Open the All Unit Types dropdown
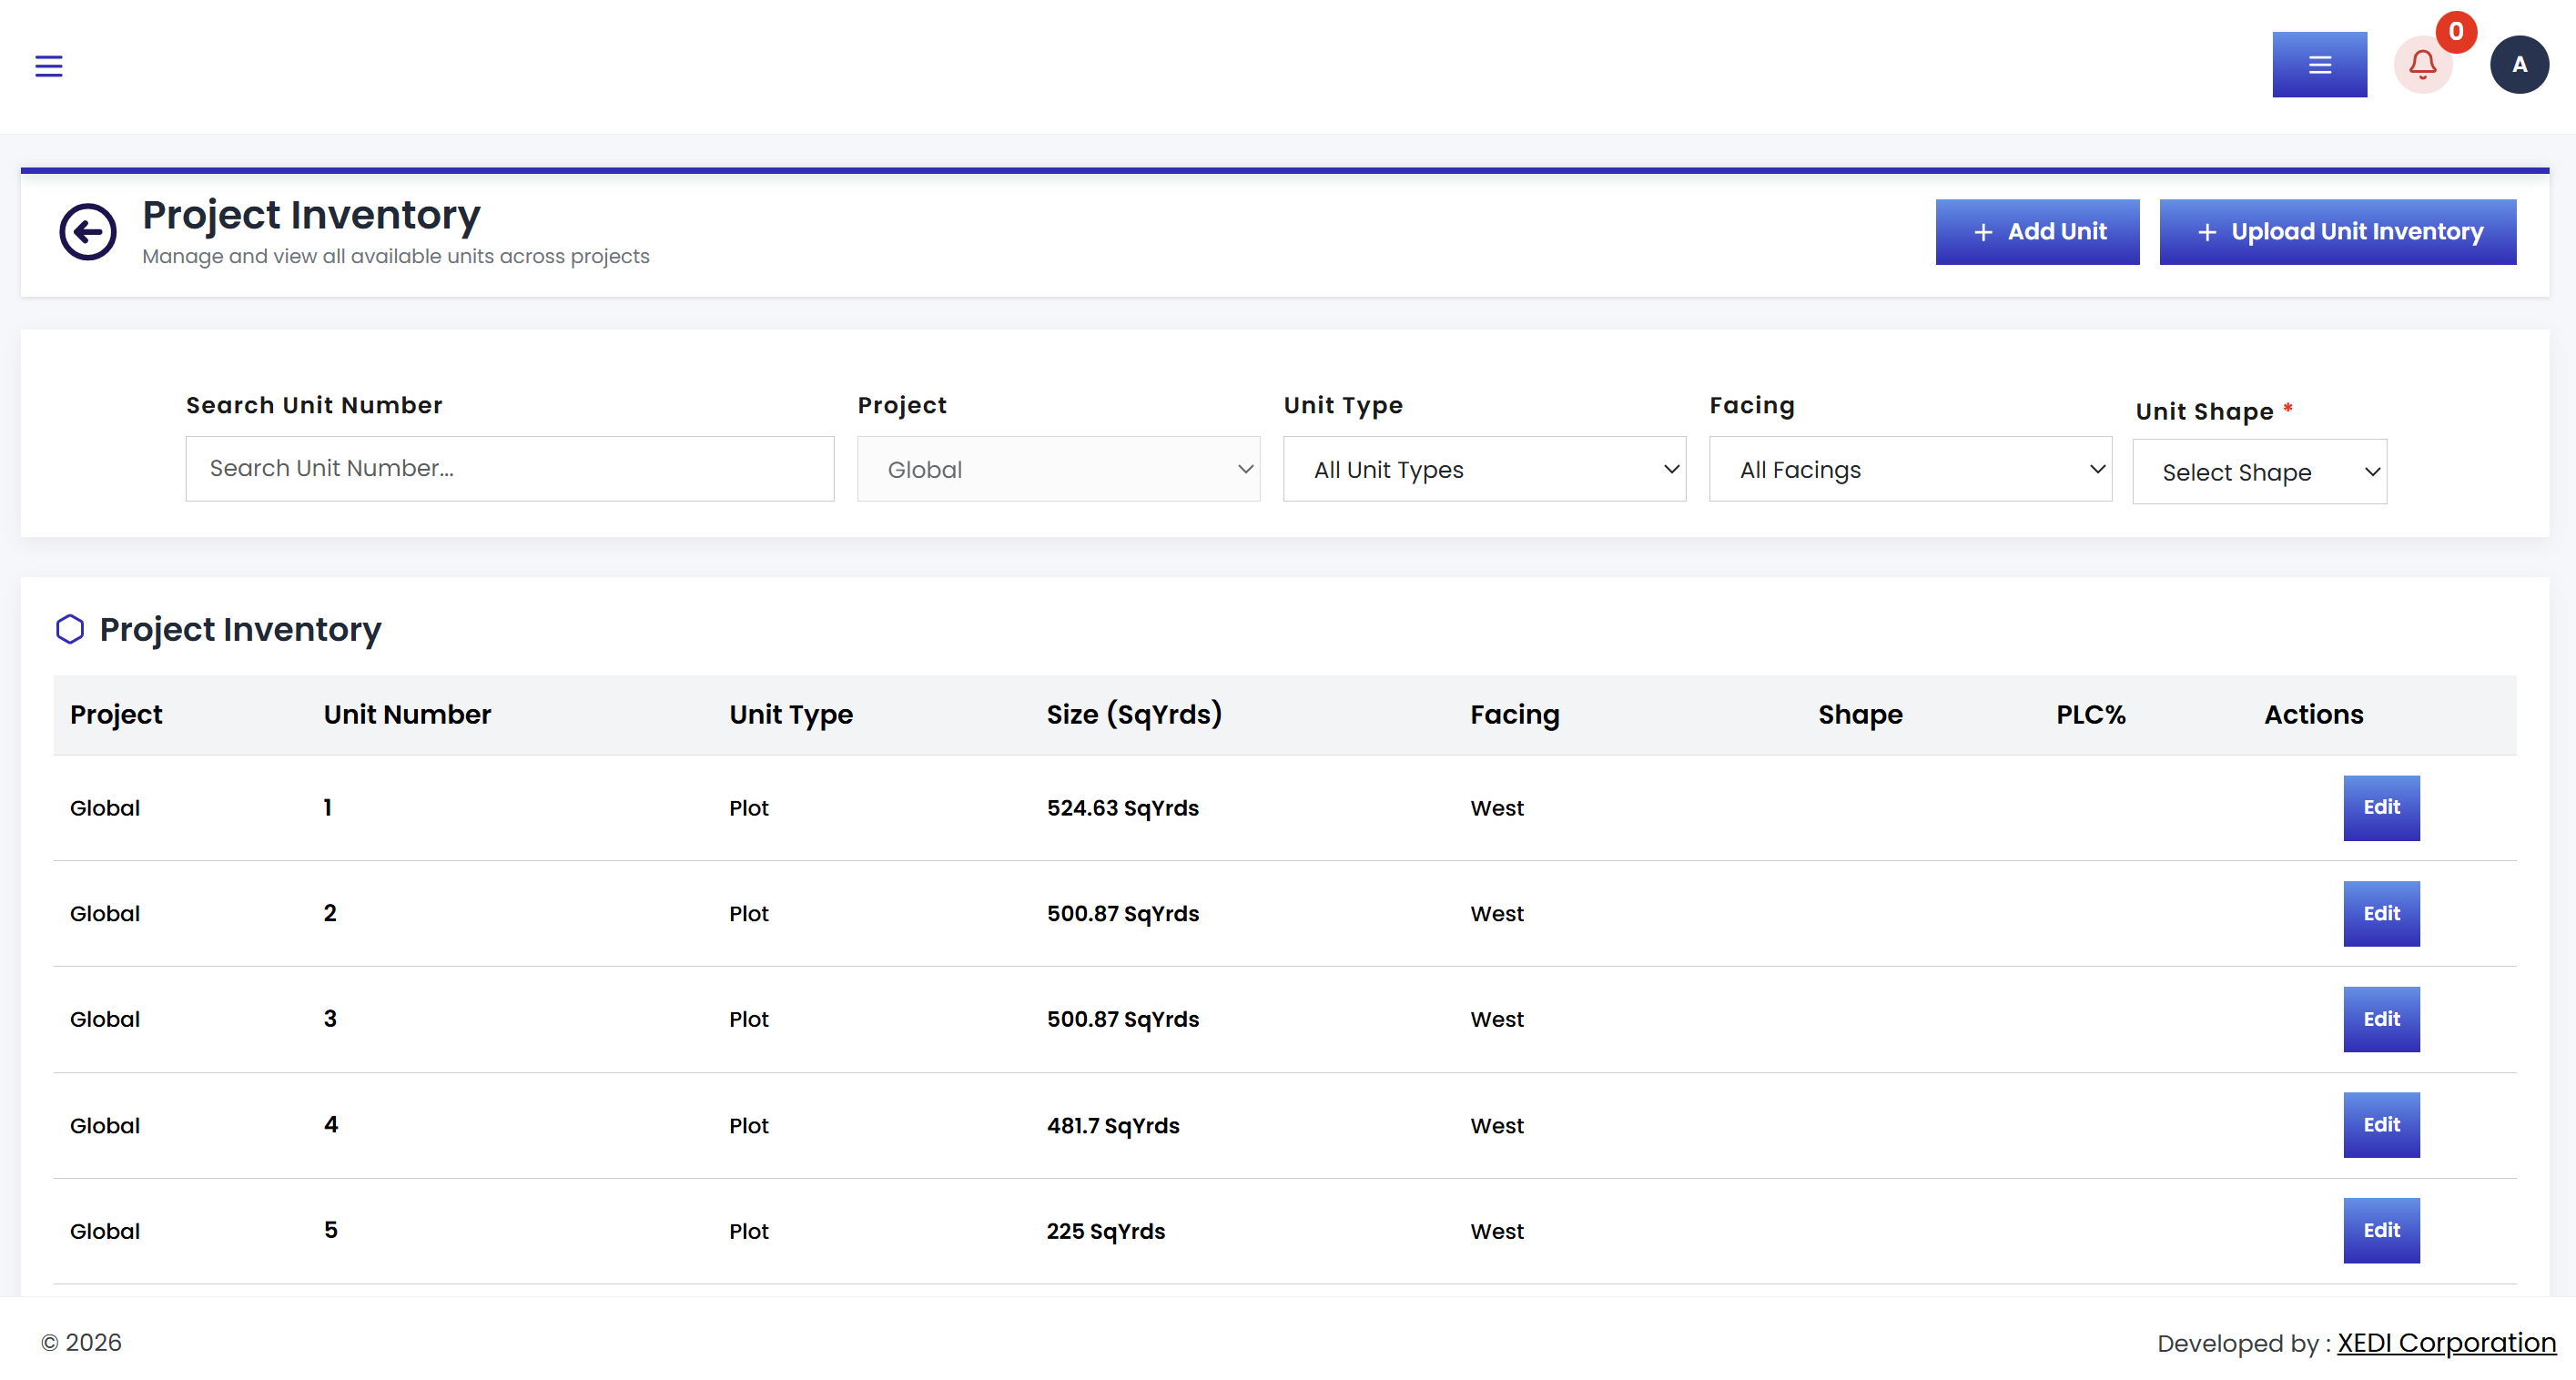 click(1484, 468)
